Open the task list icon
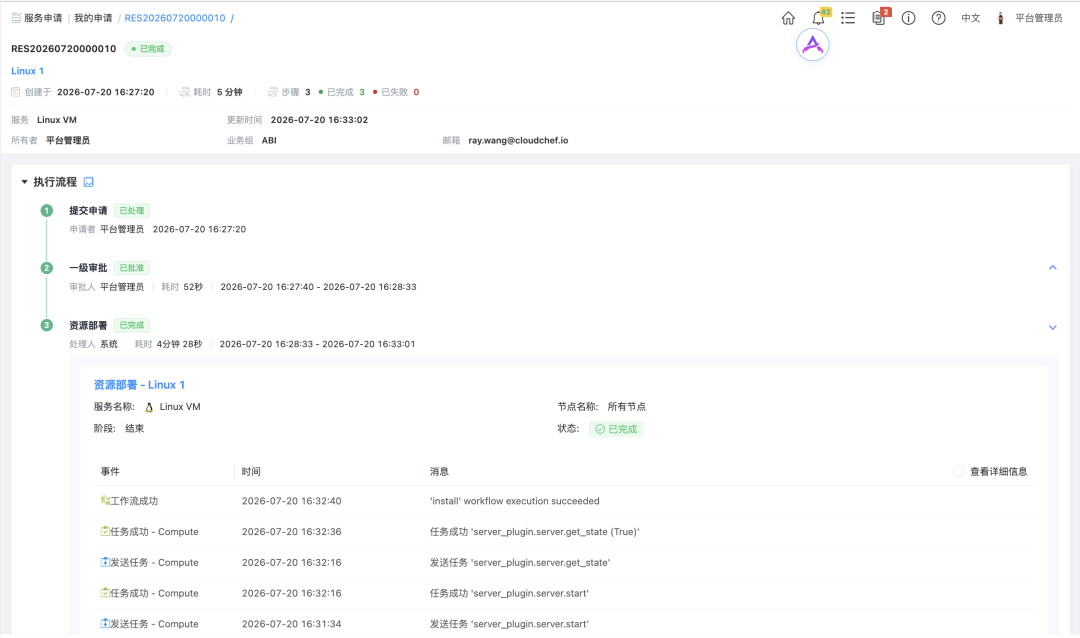Viewport: 1080px width, 638px height. 848,19
